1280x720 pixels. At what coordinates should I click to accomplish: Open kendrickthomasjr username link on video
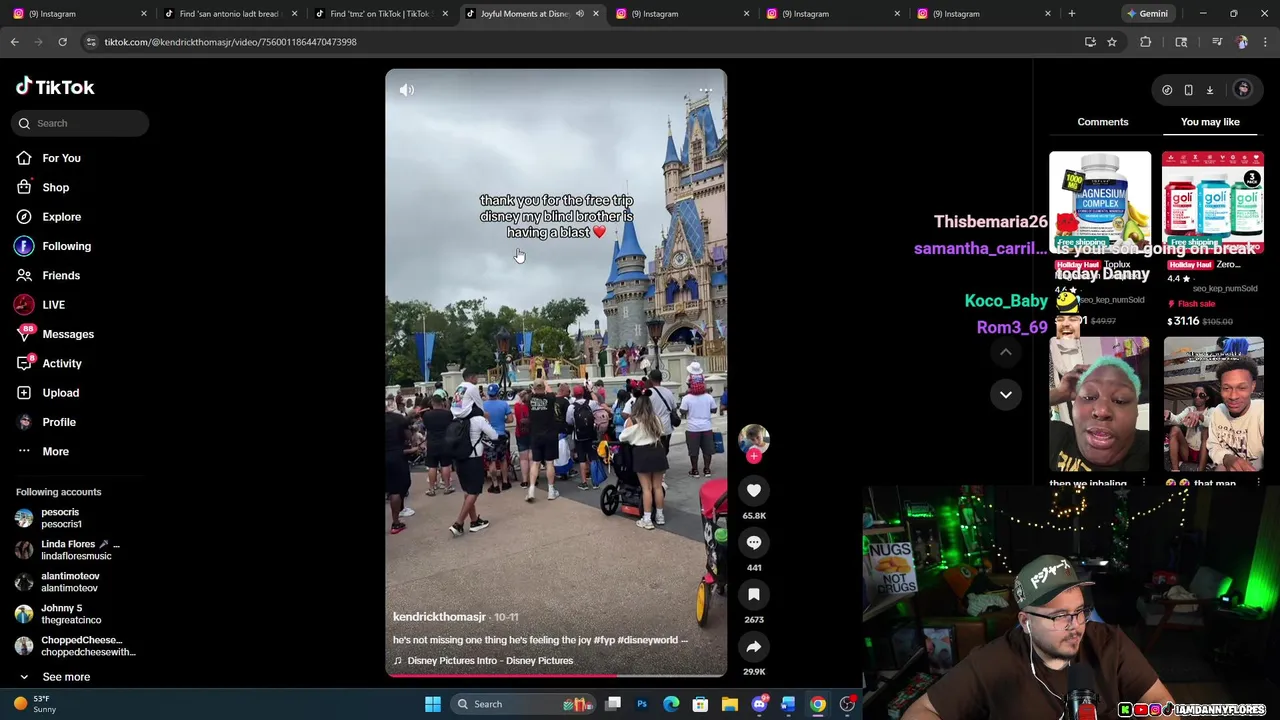pyautogui.click(x=439, y=617)
